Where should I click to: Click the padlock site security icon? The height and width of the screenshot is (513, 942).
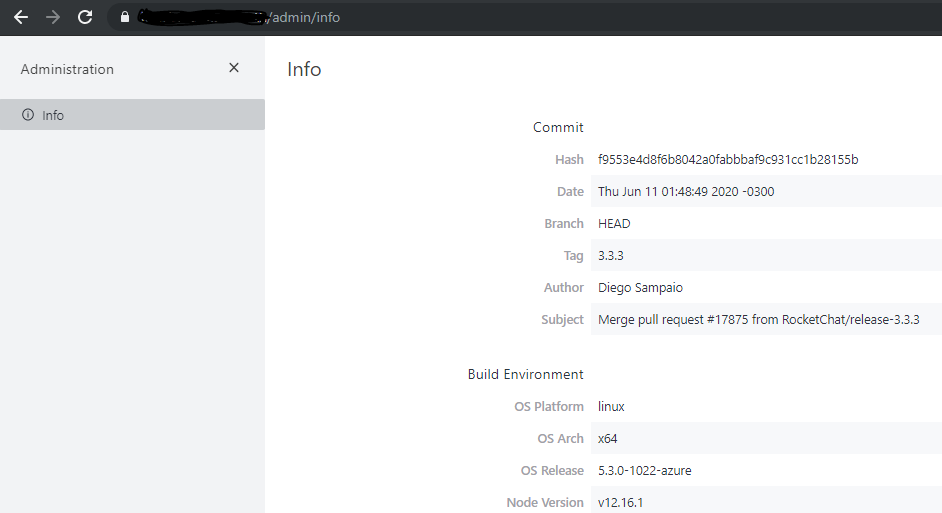[x=124, y=17]
